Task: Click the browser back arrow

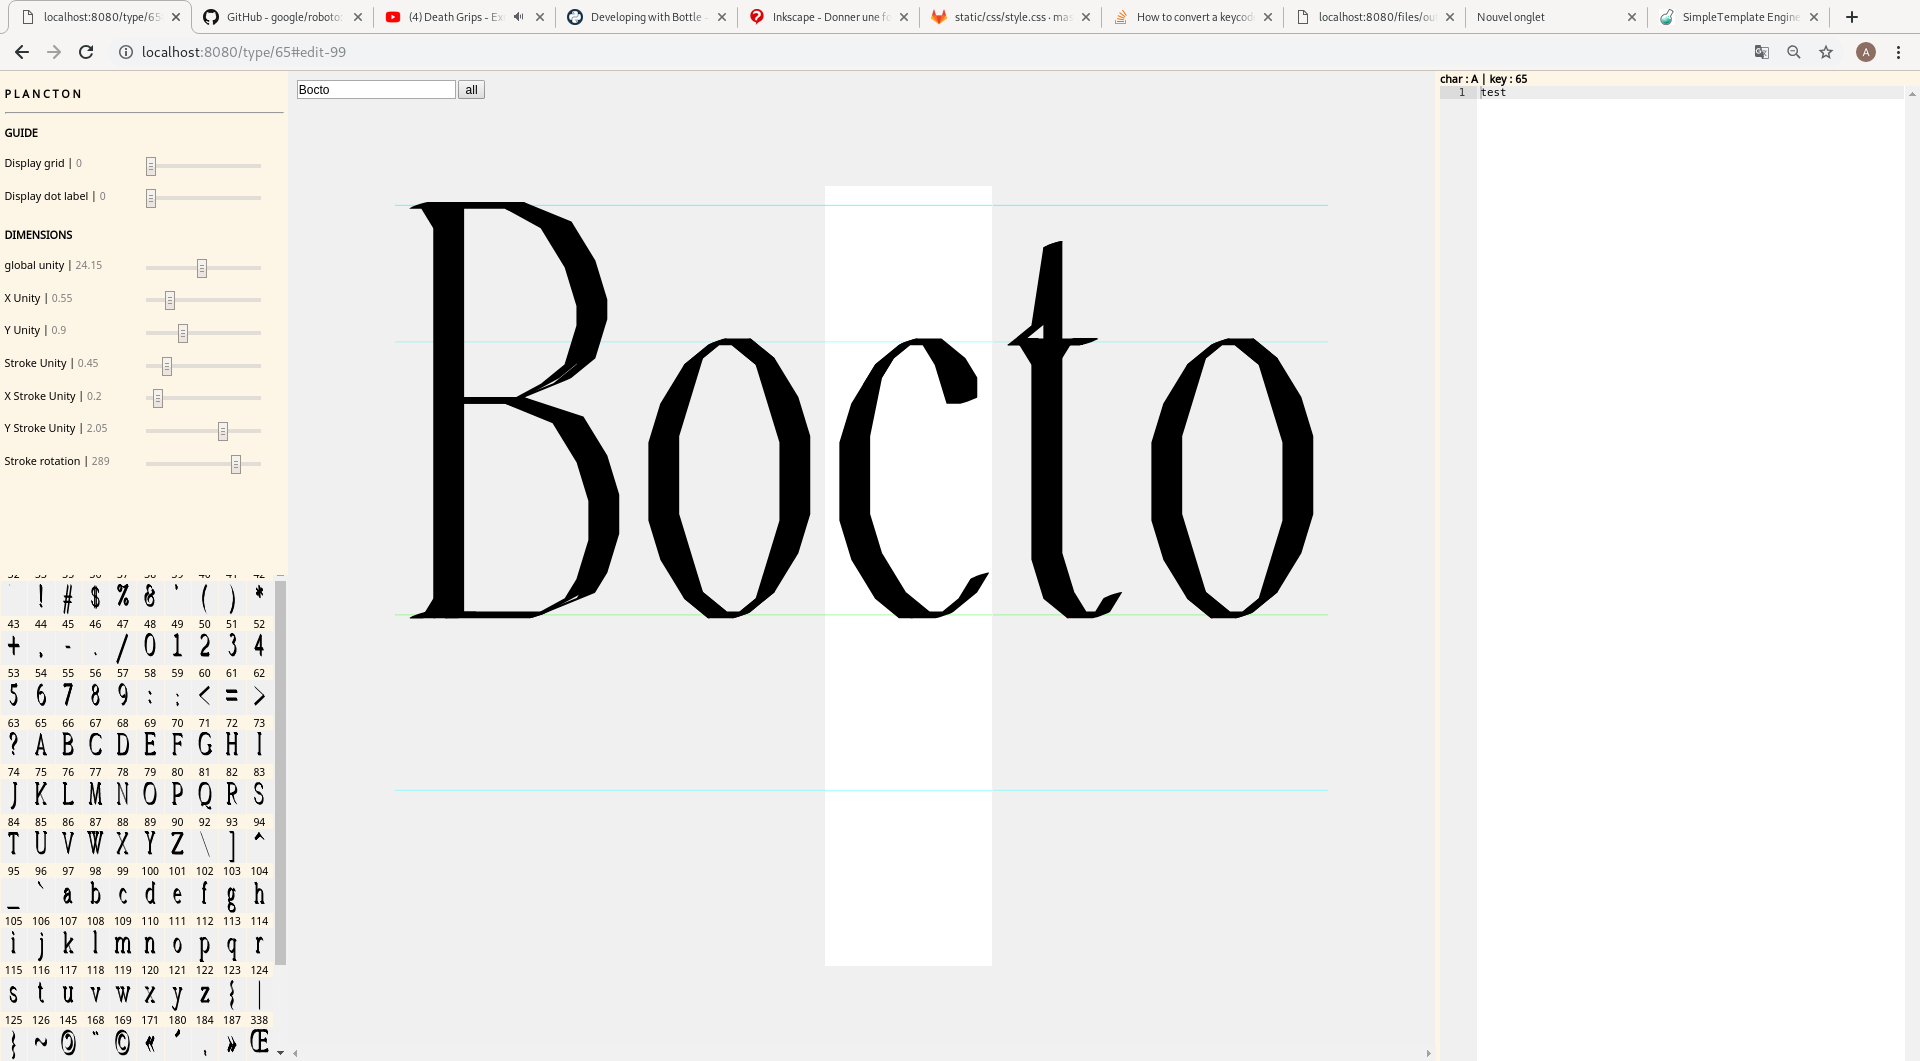Action: pyautogui.click(x=22, y=52)
